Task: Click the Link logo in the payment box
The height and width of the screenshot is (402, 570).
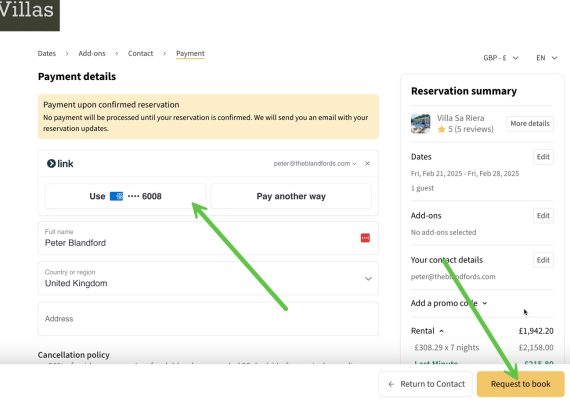Action: [60, 164]
